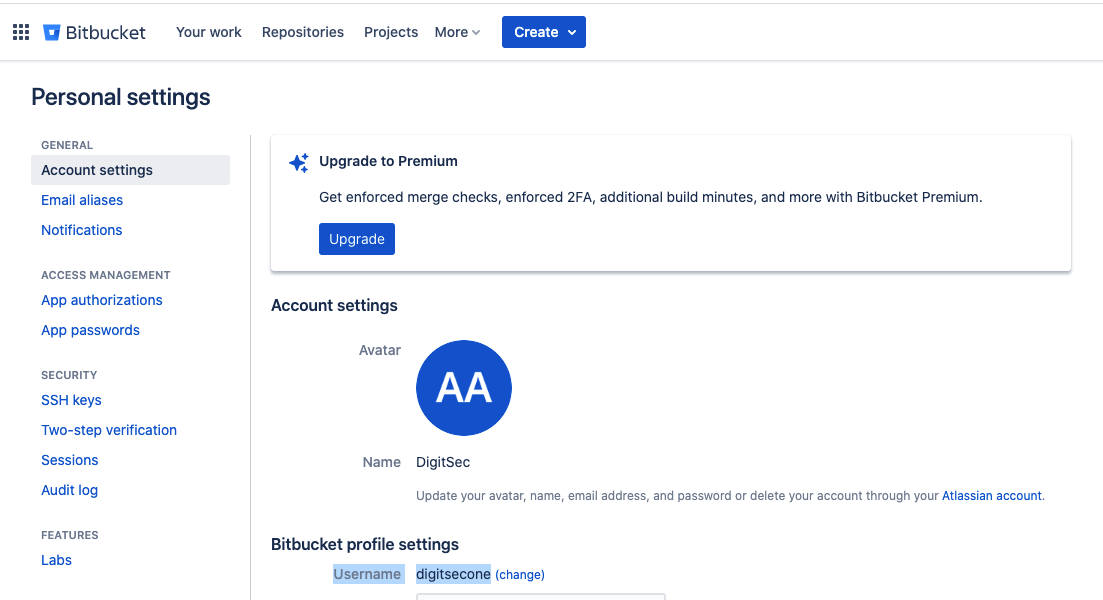Click the Personal settings heading
The width and height of the screenshot is (1103, 600).
point(121,97)
